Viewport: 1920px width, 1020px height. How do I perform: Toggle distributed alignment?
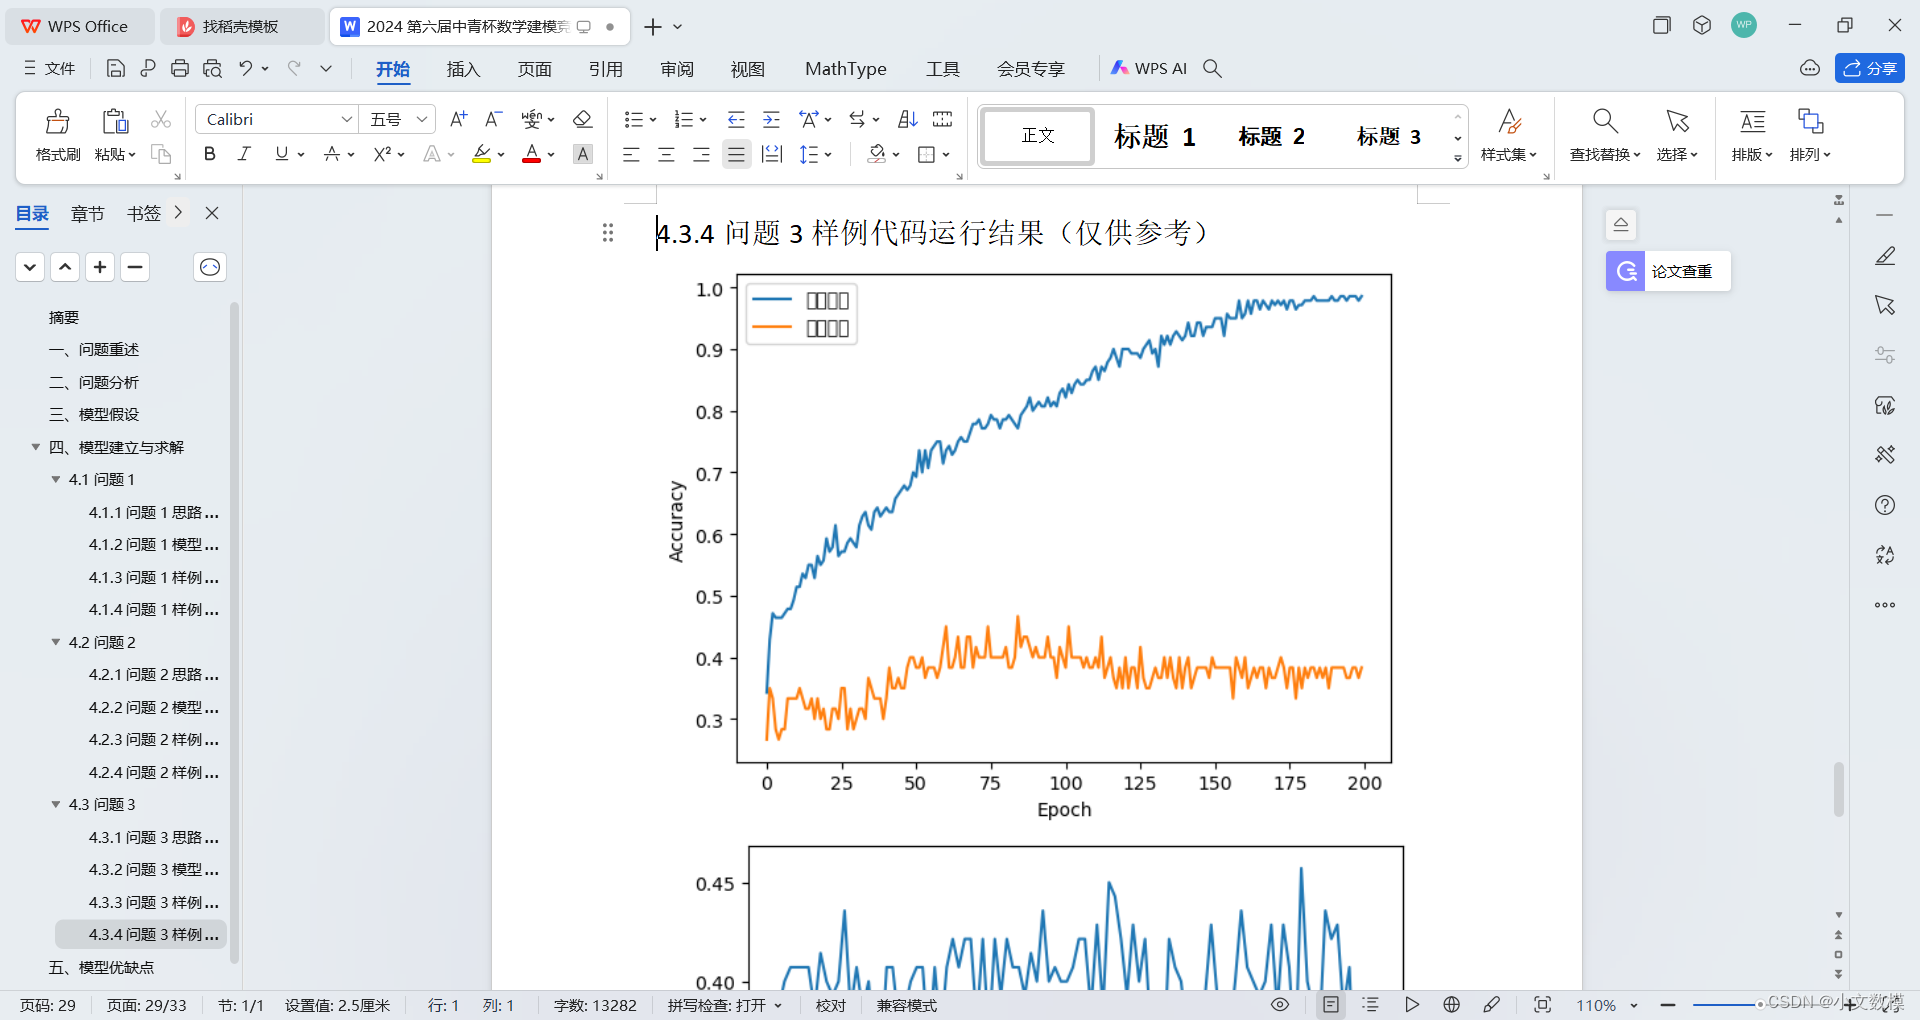(772, 154)
